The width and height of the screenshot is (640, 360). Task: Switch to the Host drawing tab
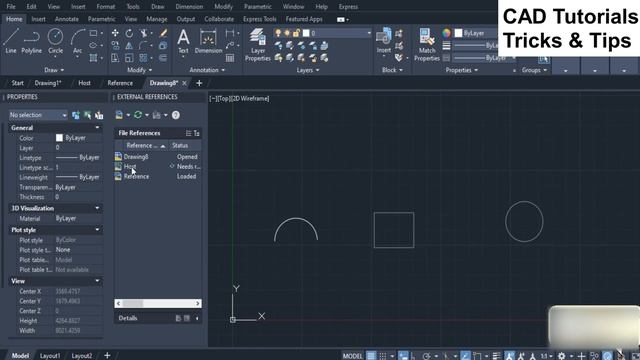click(x=84, y=83)
